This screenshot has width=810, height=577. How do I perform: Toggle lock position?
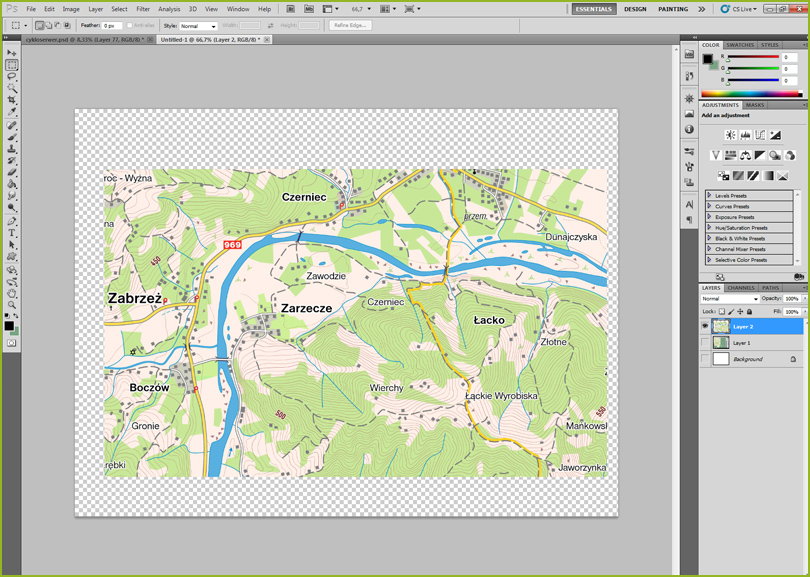pos(740,311)
